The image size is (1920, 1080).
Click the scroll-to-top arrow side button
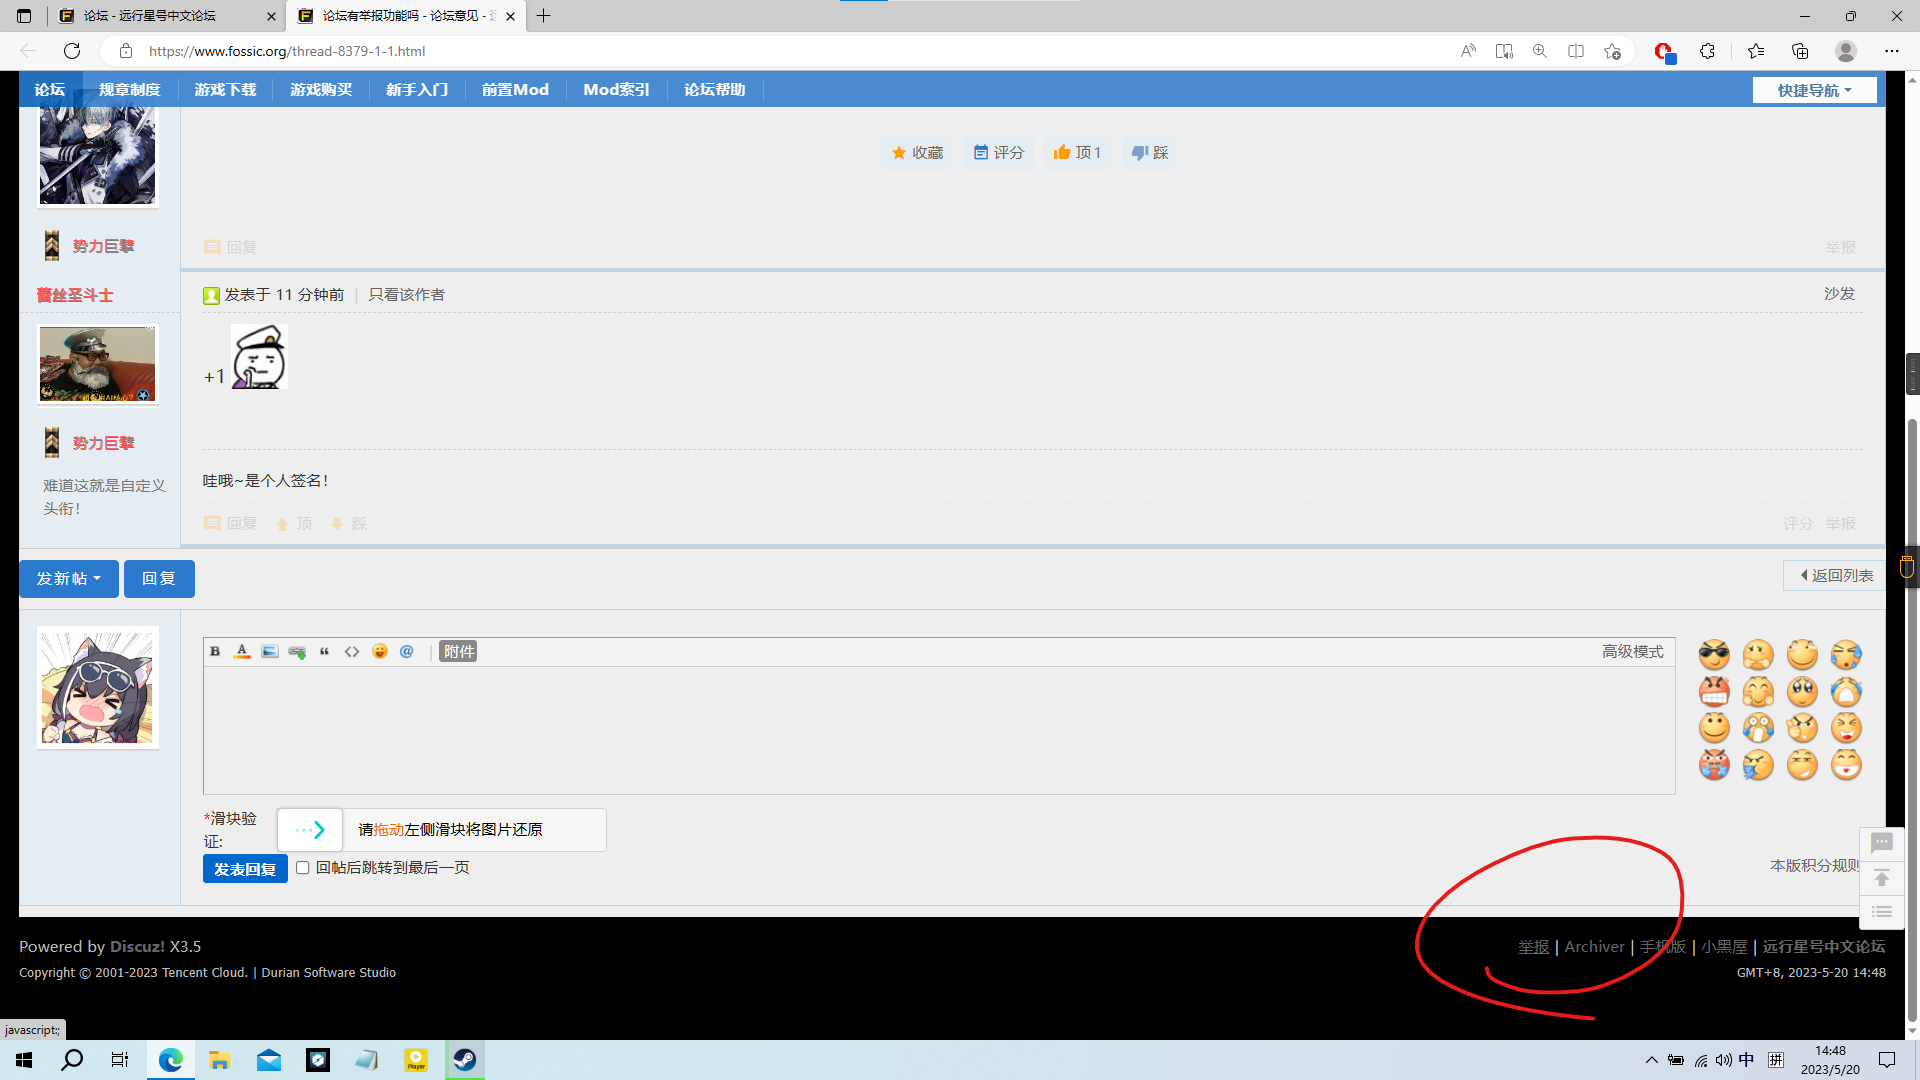point(1882,879)
